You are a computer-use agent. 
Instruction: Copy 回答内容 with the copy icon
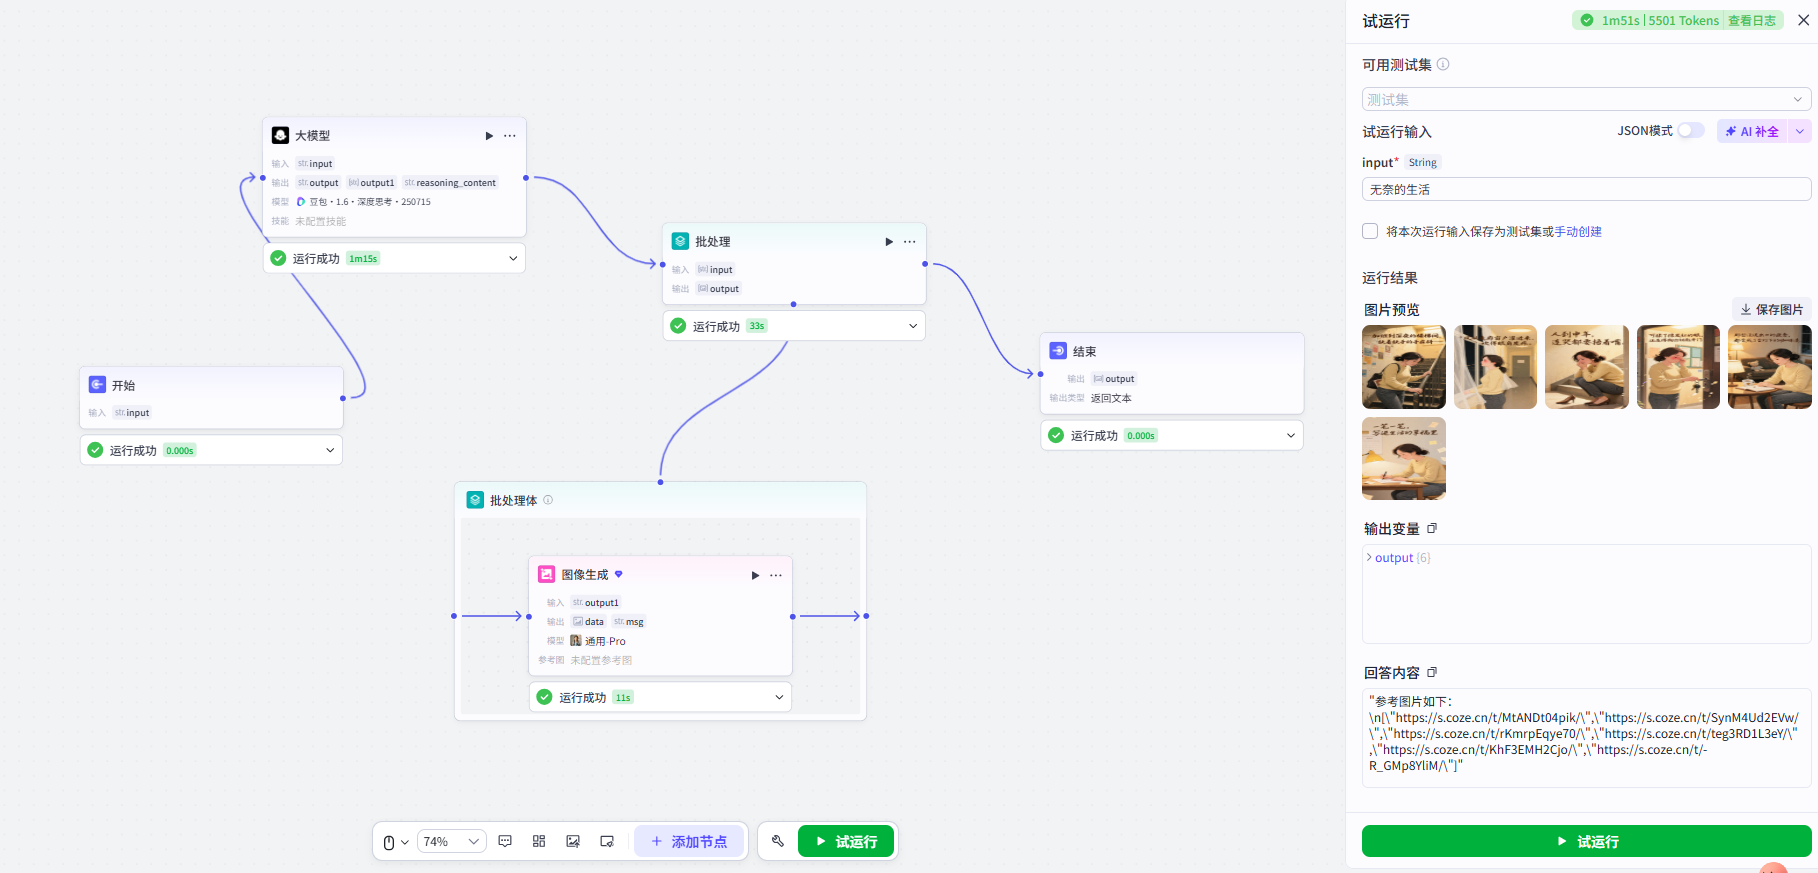[1432, 673]
